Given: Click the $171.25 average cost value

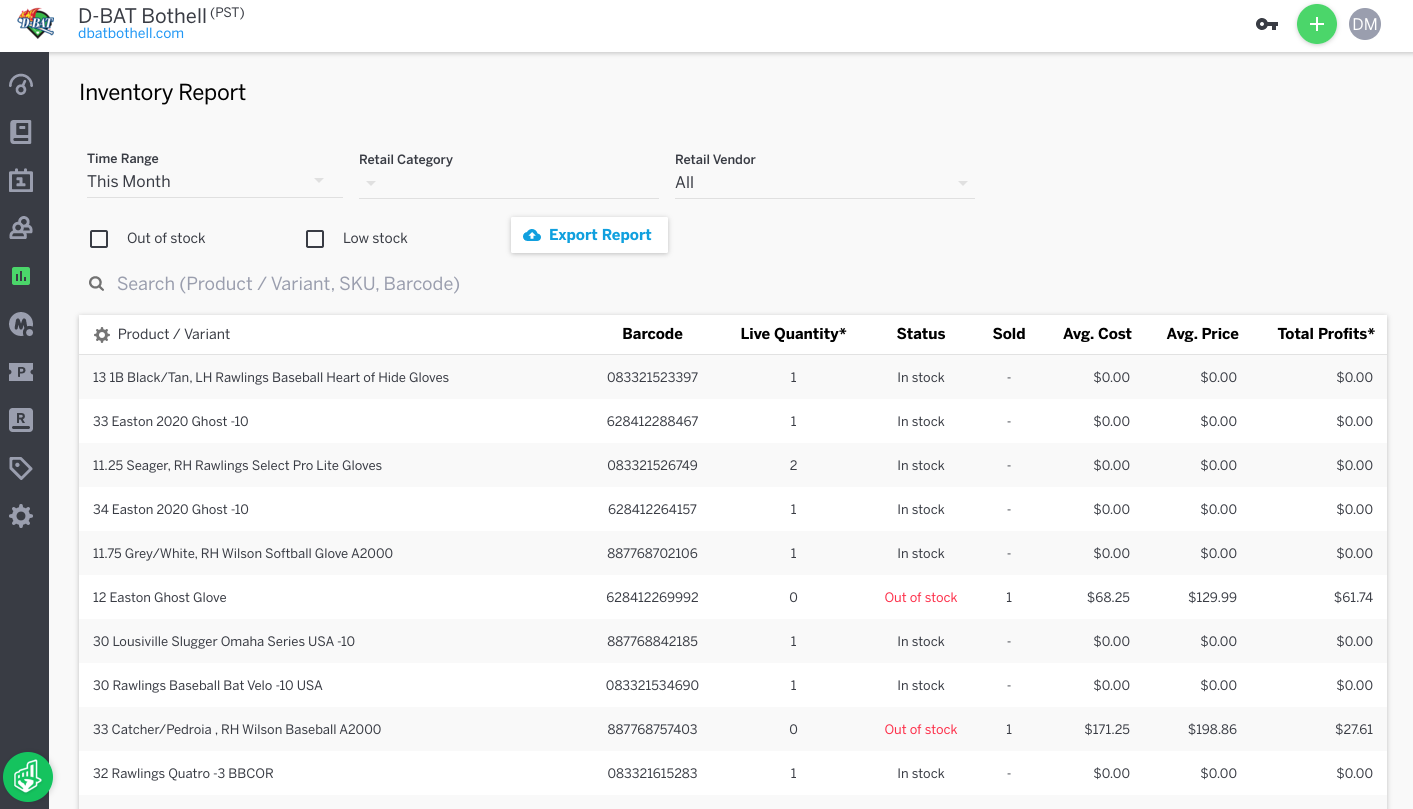Looking at the screenshot, I should coord(1107,730).
